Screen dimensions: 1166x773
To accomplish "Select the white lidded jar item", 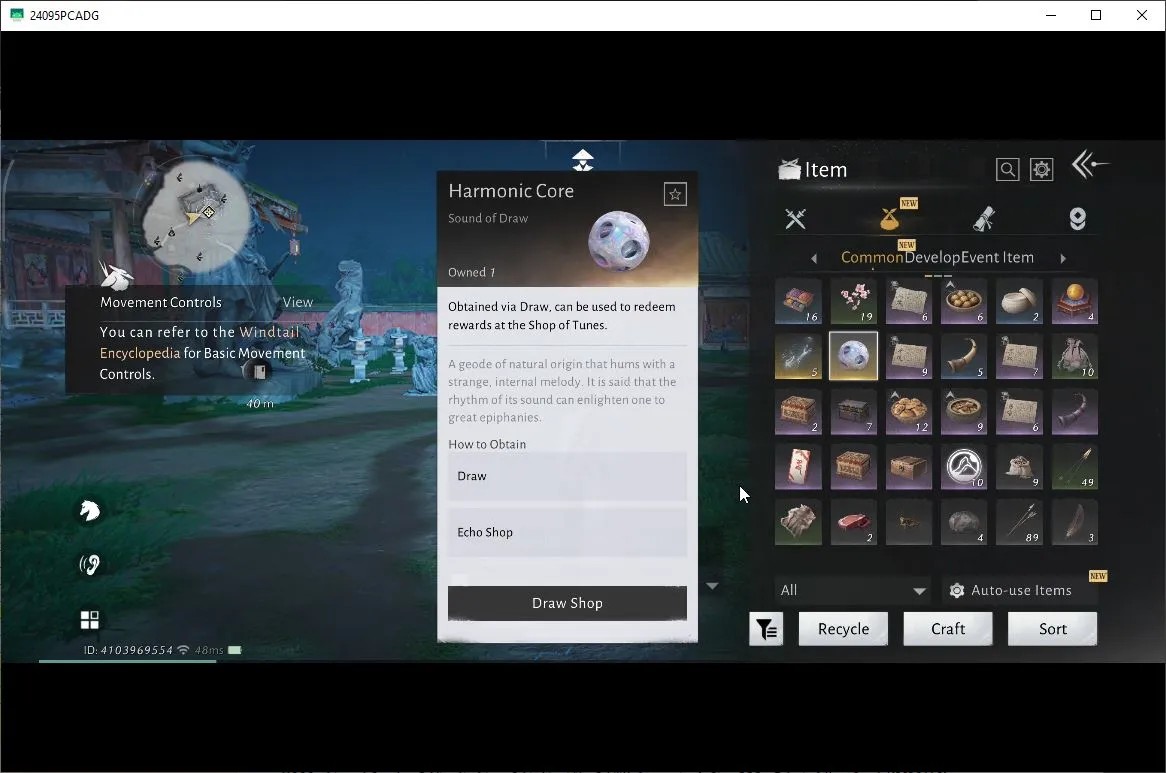I will (1019, 301).
